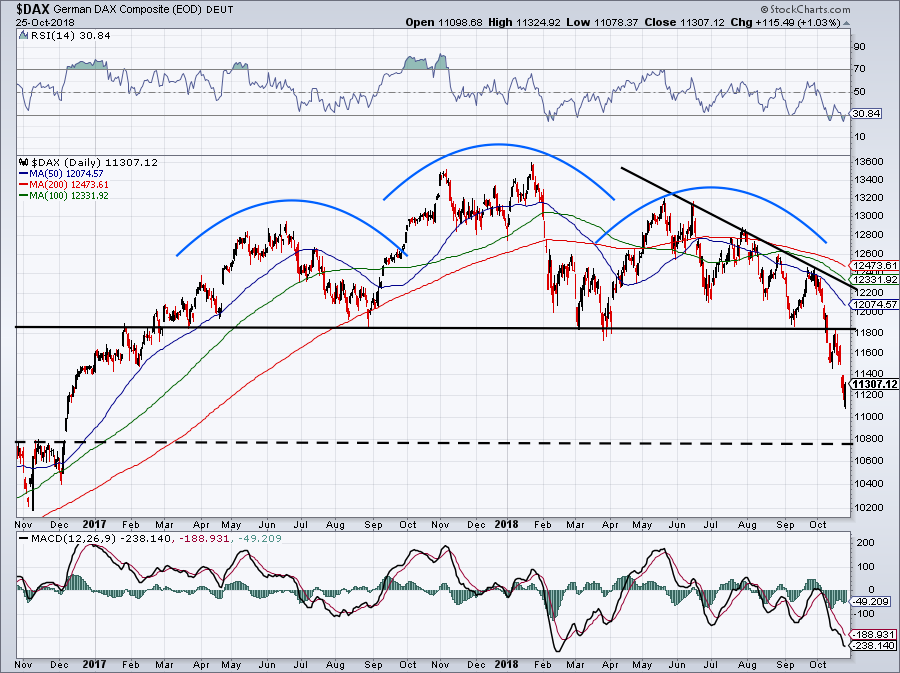Select the RSI(14) 30.84 indicator label
Screen dimensions: 900x673
click(70, 36)
